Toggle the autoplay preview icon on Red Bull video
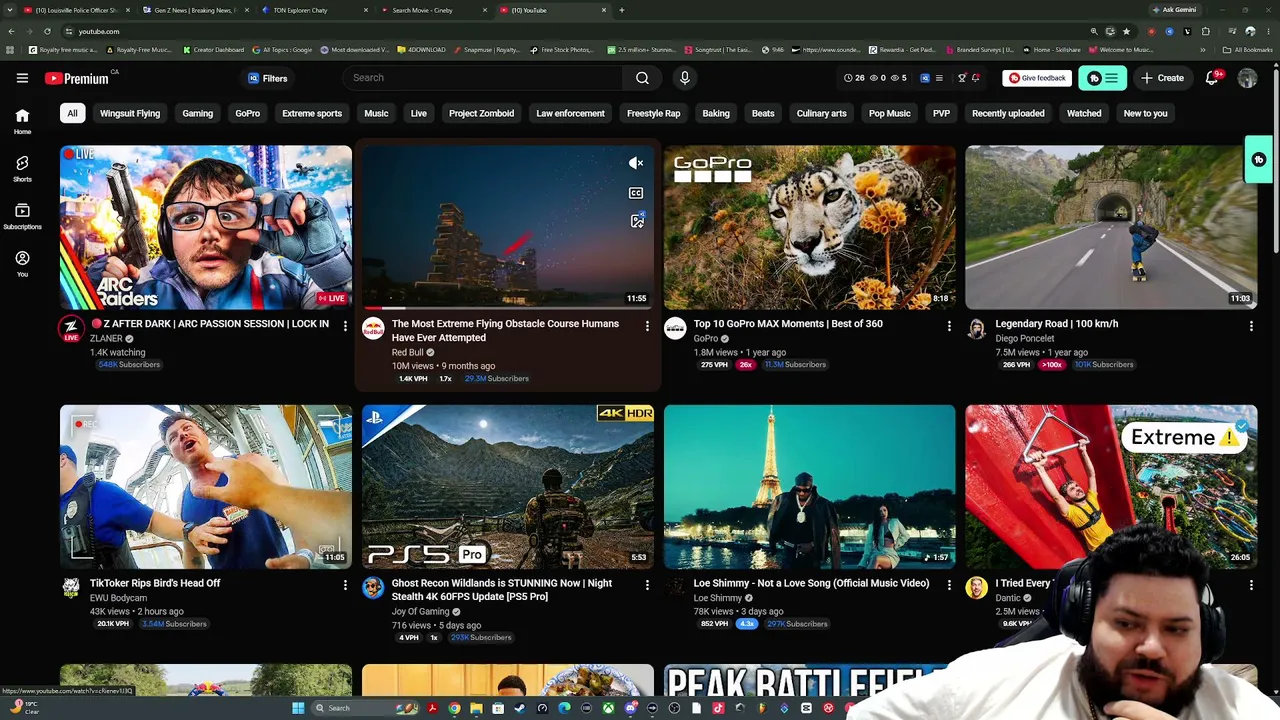This screenshot has height=720, width=1280. [637, 221]
